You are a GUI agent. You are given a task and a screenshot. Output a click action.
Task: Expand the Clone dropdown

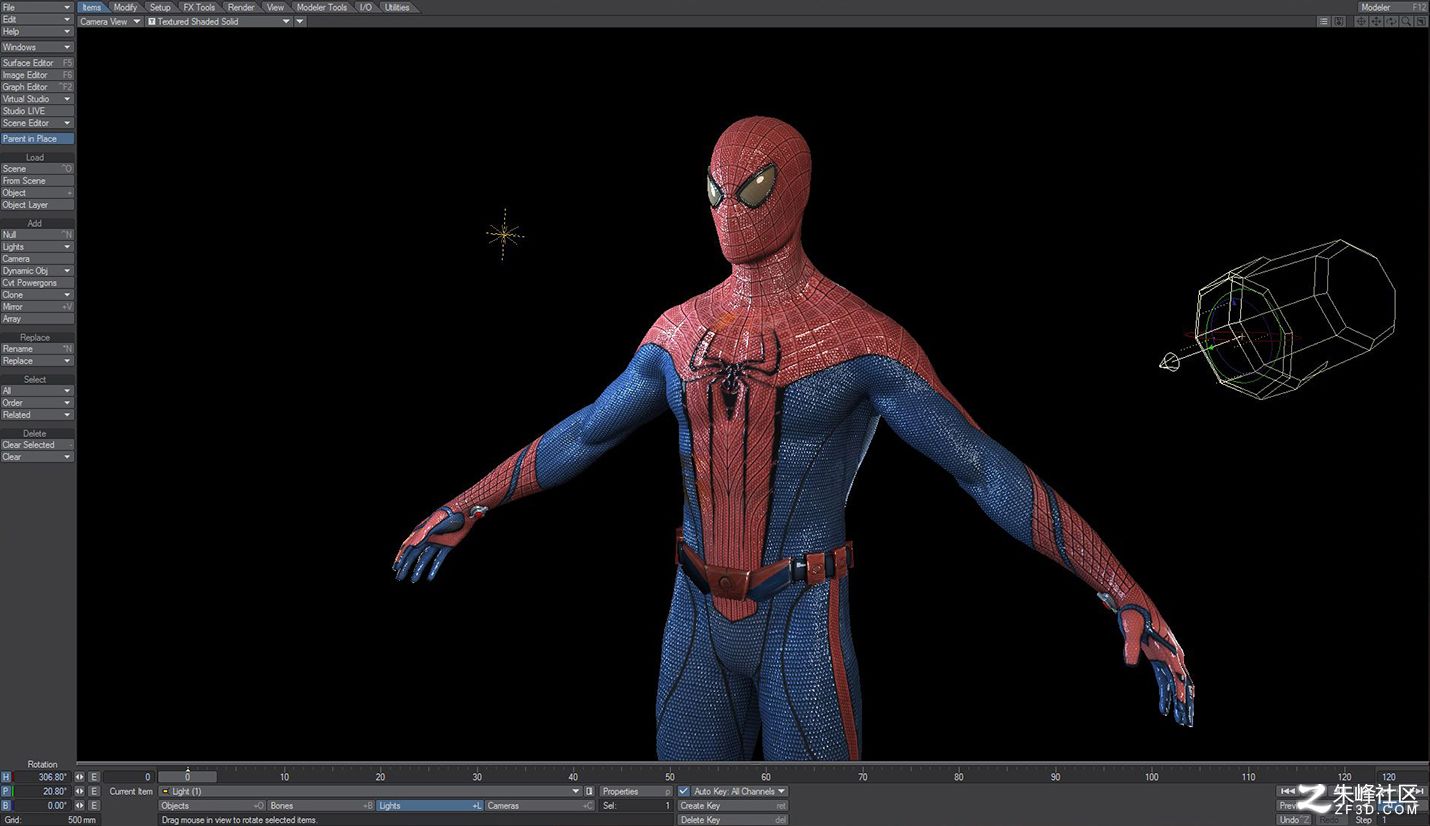[x=37, y=295]
